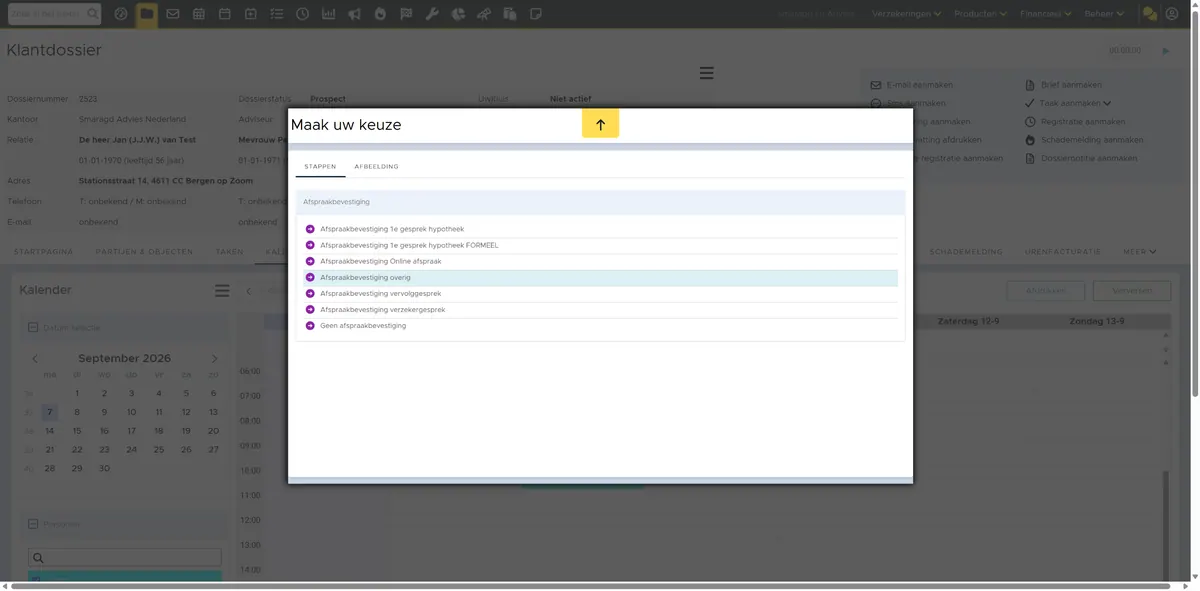
Task: Go to next month in calendar
Action: point(214,359)
